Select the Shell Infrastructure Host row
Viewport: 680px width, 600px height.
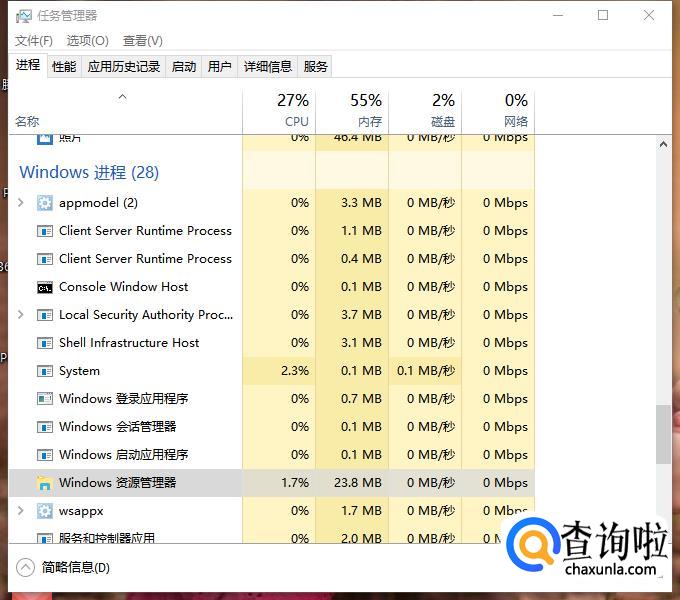(x=272, y=343)
